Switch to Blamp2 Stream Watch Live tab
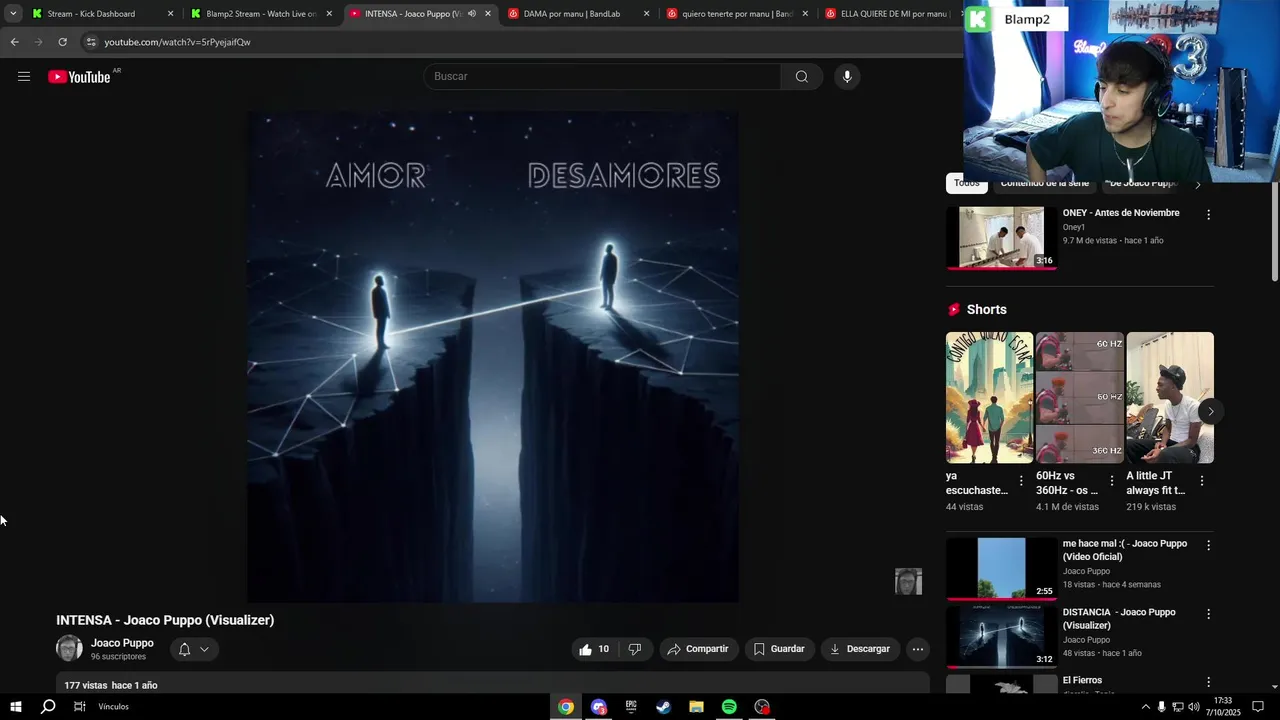 coord(260,14)
